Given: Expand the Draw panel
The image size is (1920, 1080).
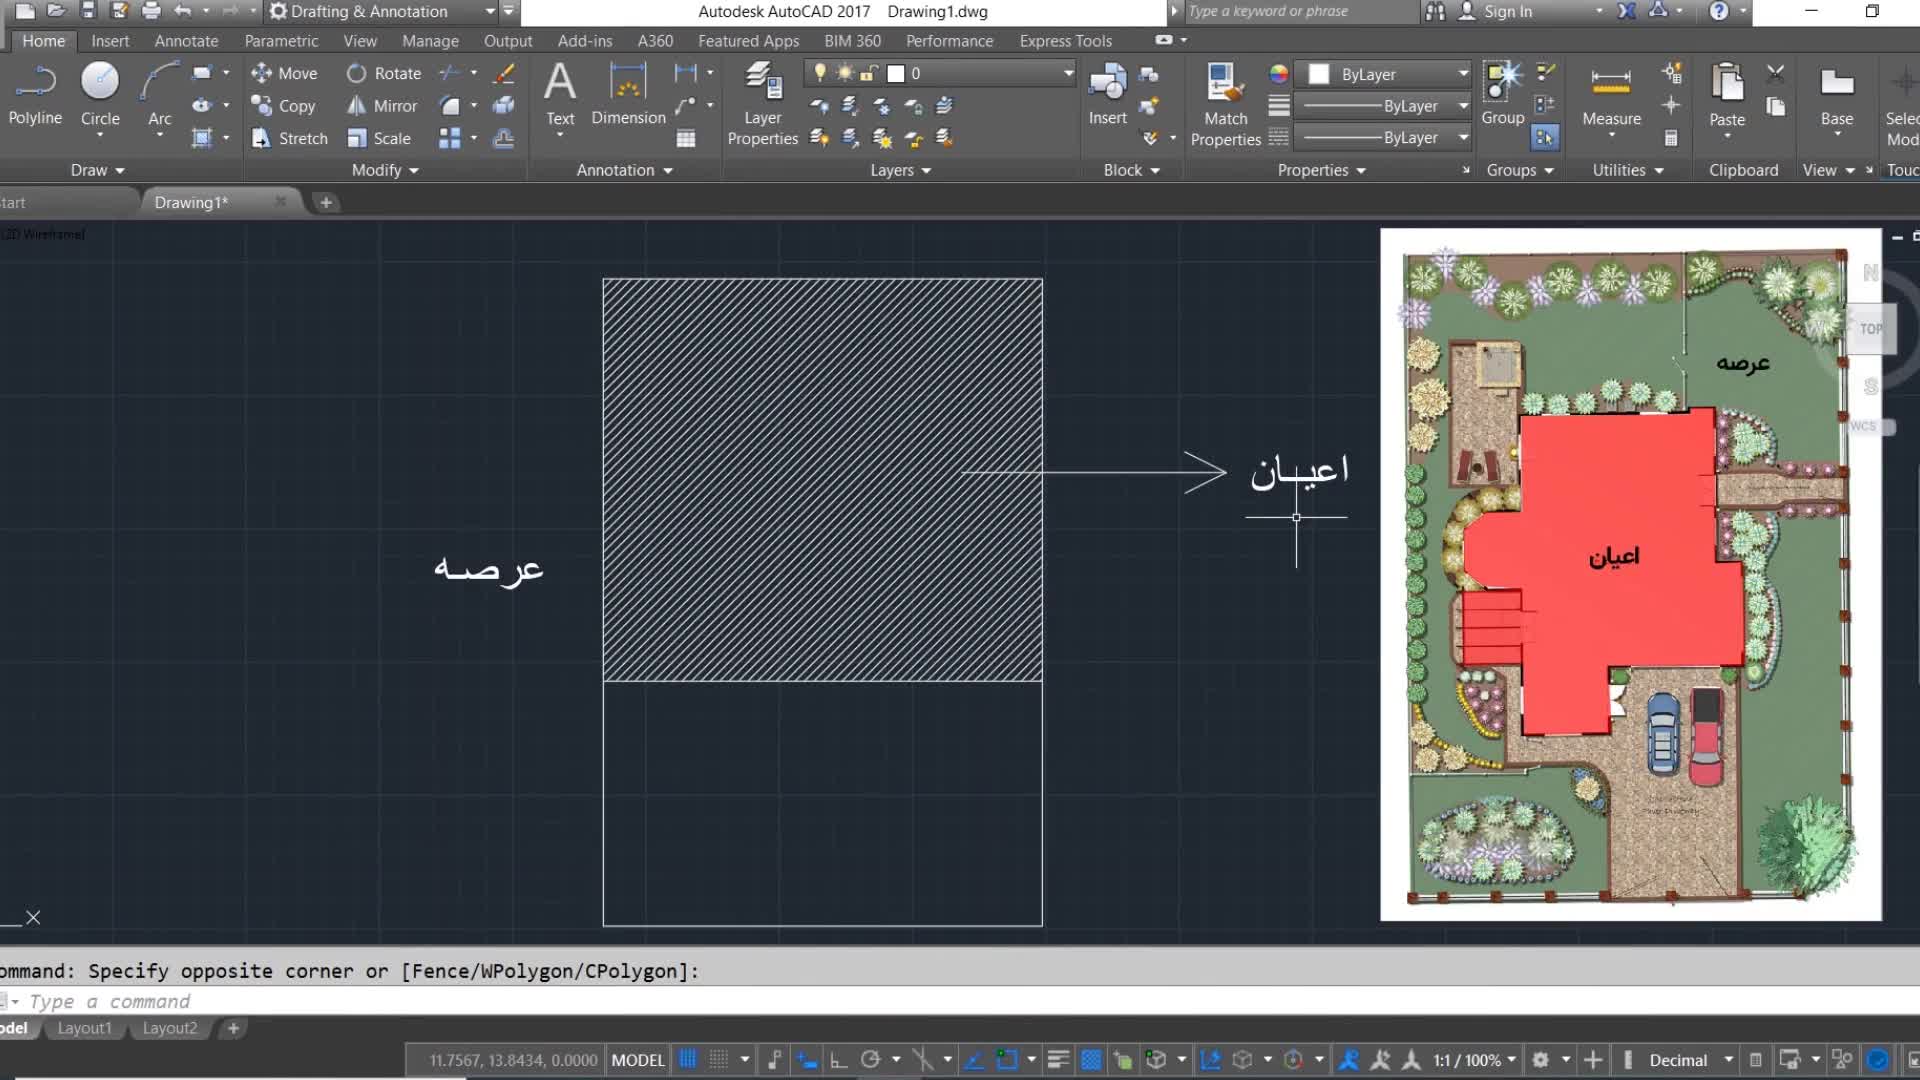Looking at the screenshot, I should click(x=97, y=170).
